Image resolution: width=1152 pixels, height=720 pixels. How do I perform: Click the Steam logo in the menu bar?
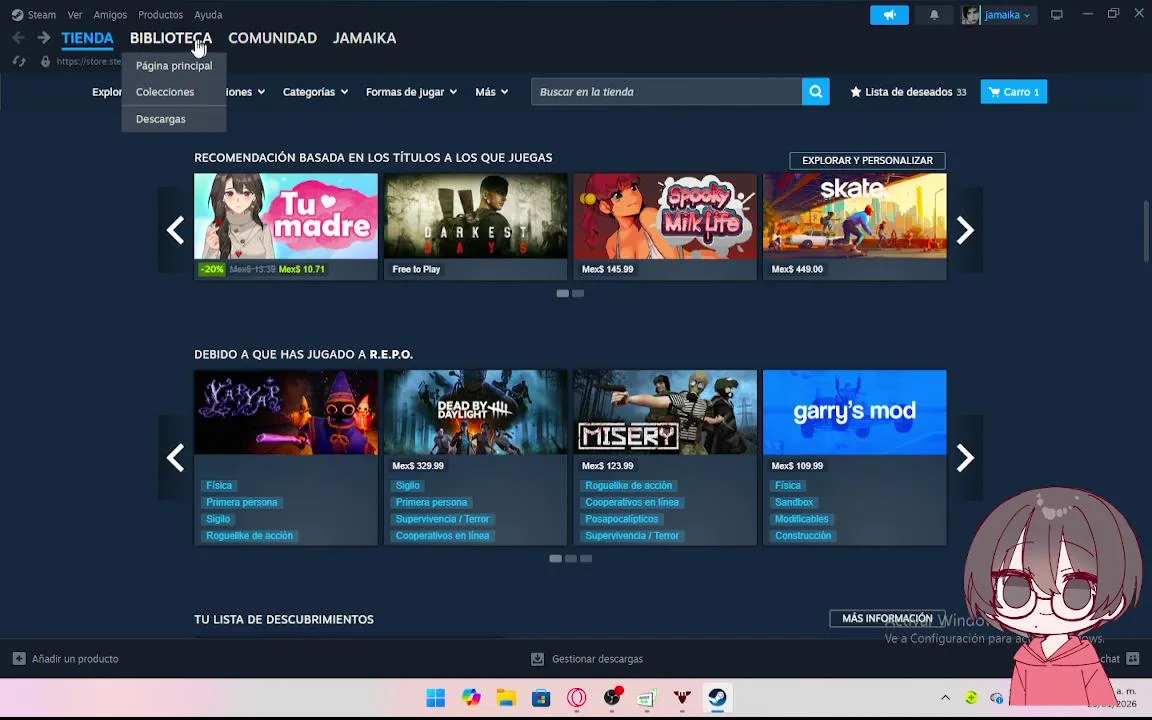(17, 15)
